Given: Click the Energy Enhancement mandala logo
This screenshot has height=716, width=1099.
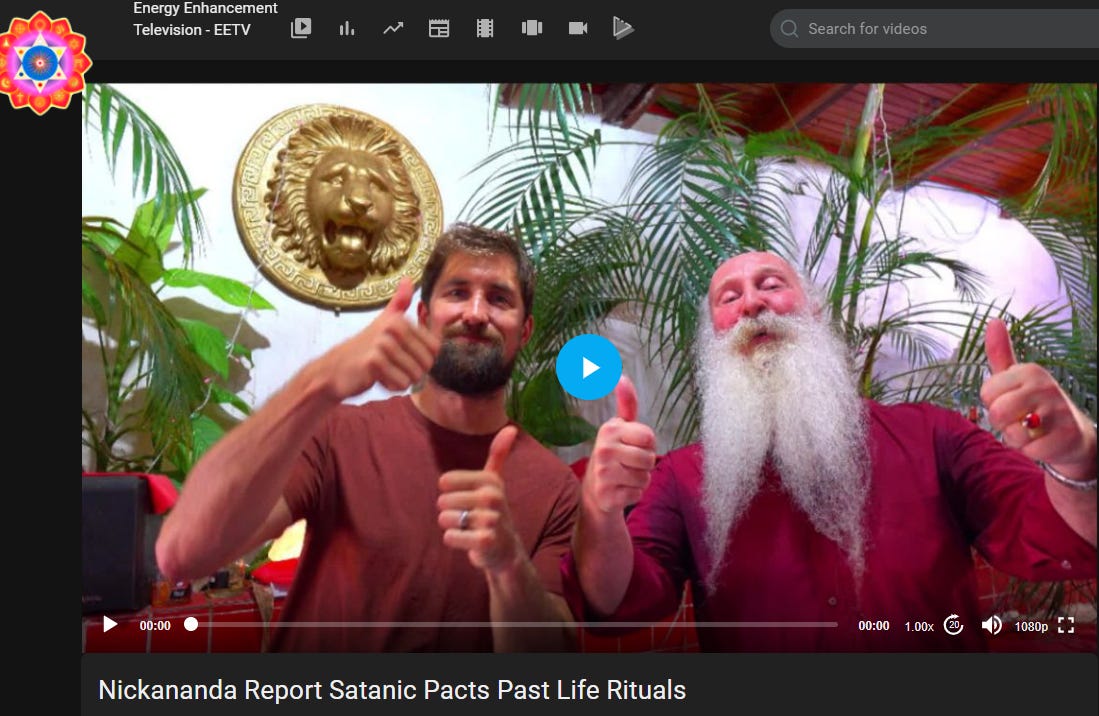Looking at the screenshot, I should (x=42, y=62).
